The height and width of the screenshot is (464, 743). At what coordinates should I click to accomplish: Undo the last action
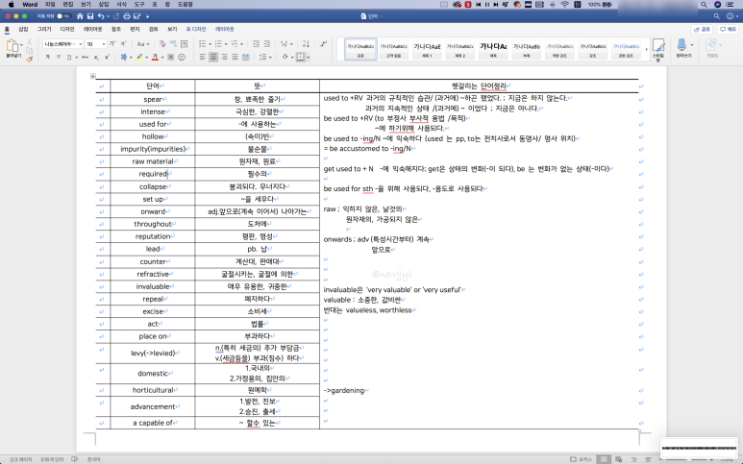101,16
